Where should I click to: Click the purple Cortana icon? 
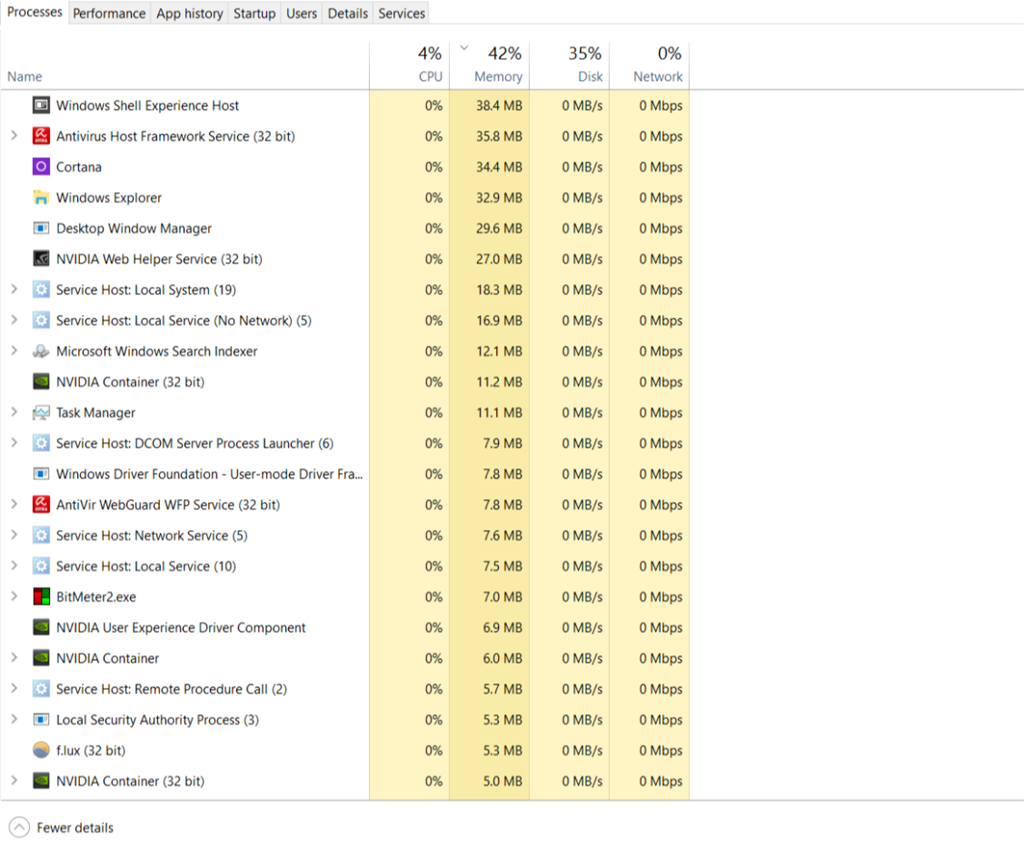[41, 167]
